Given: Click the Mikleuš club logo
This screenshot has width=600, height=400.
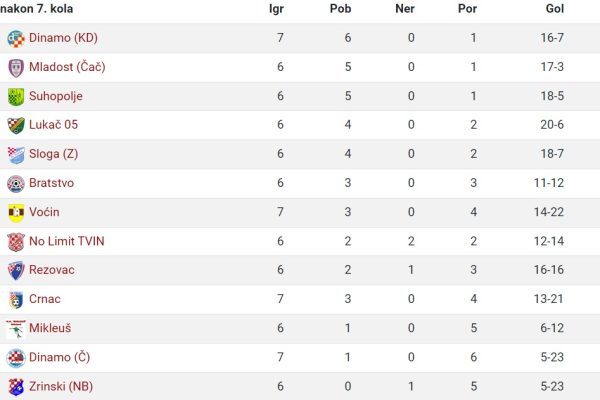Looking at the screenshot, I should [16, 329].
